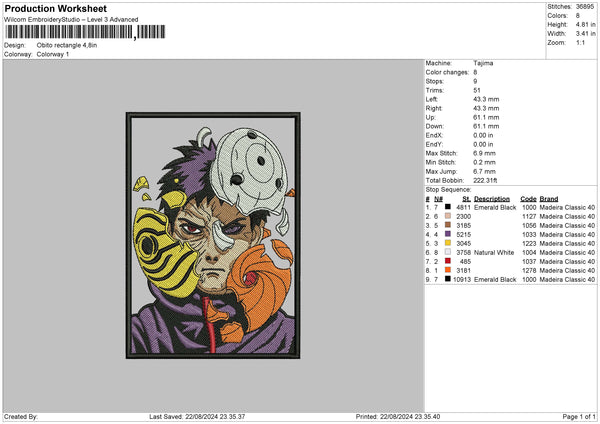Click the 'Color changes:' label
The image size is (600, 424).
[447, 72]
